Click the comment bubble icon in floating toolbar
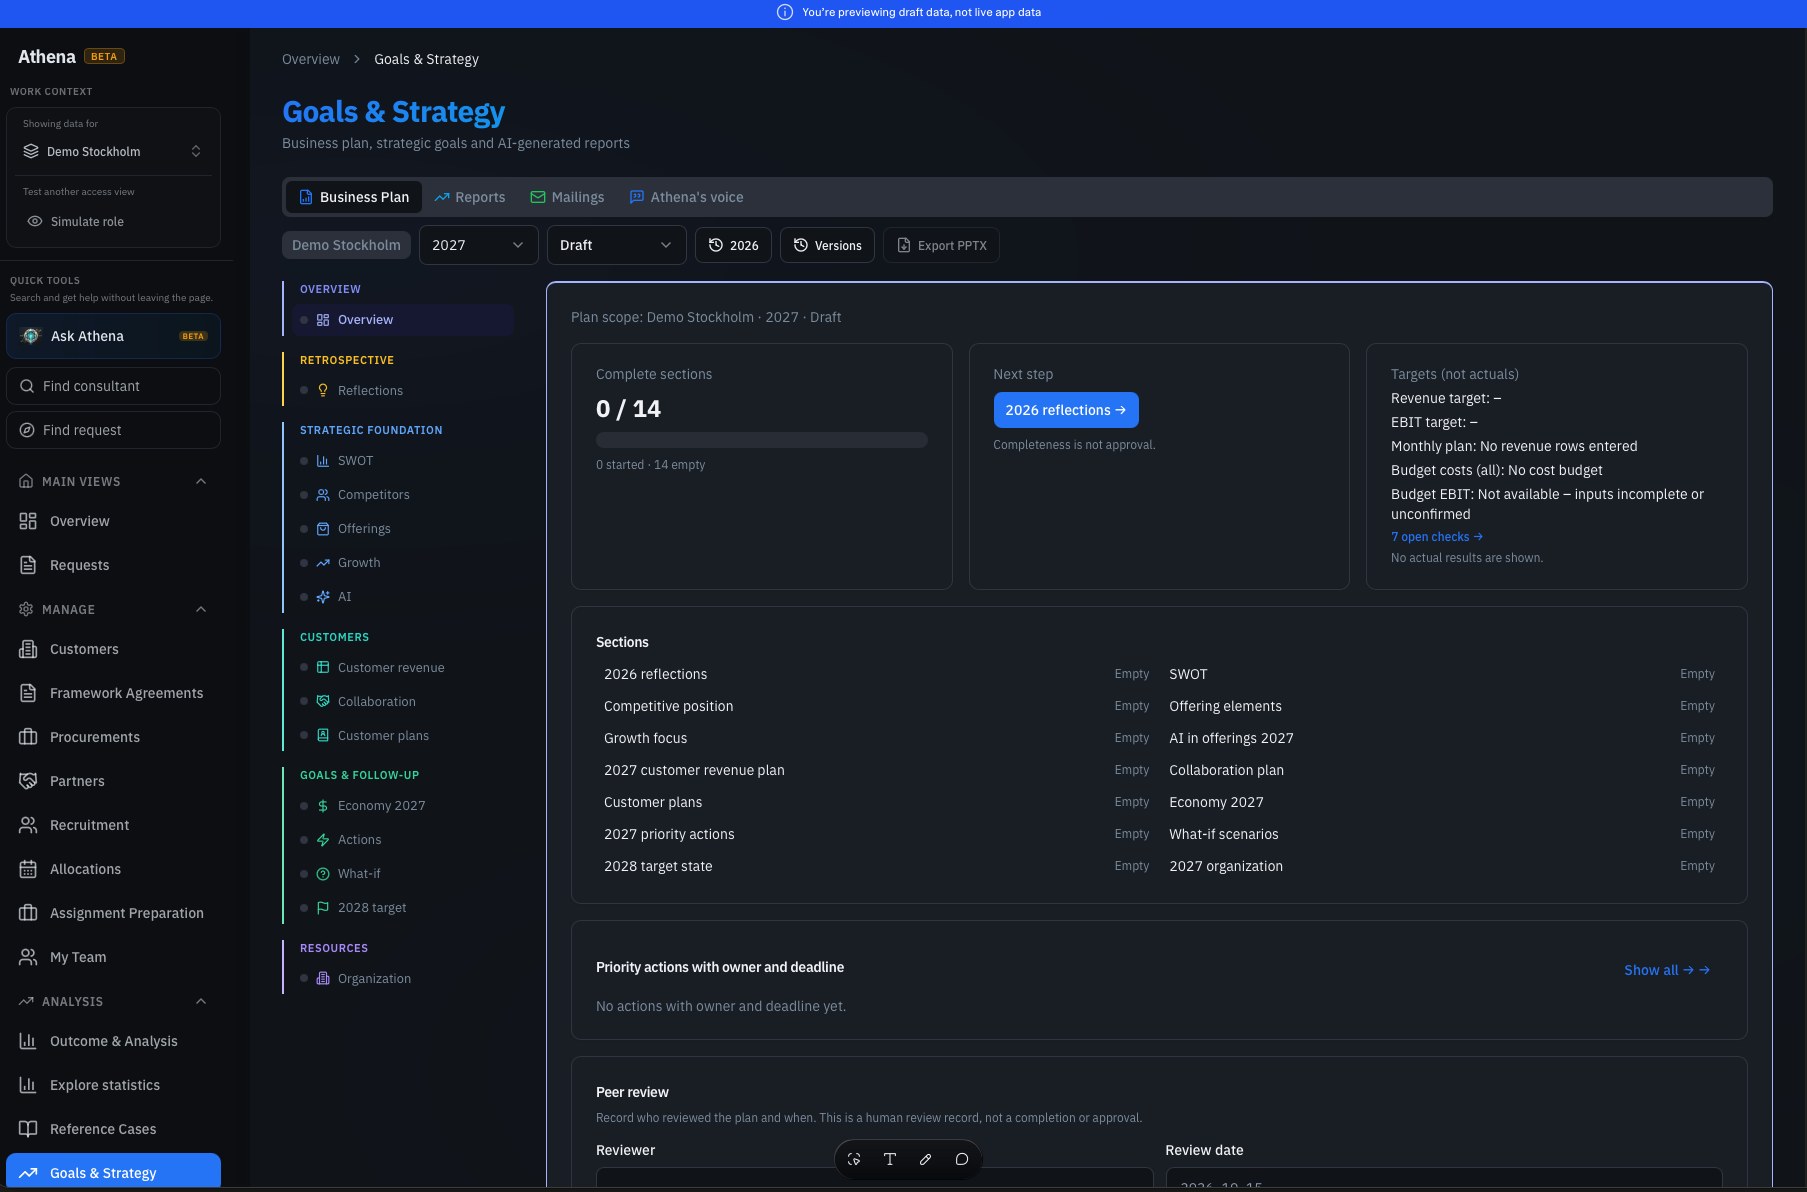Viewport: 1807px width, 1192px height. pos(962,1159)
